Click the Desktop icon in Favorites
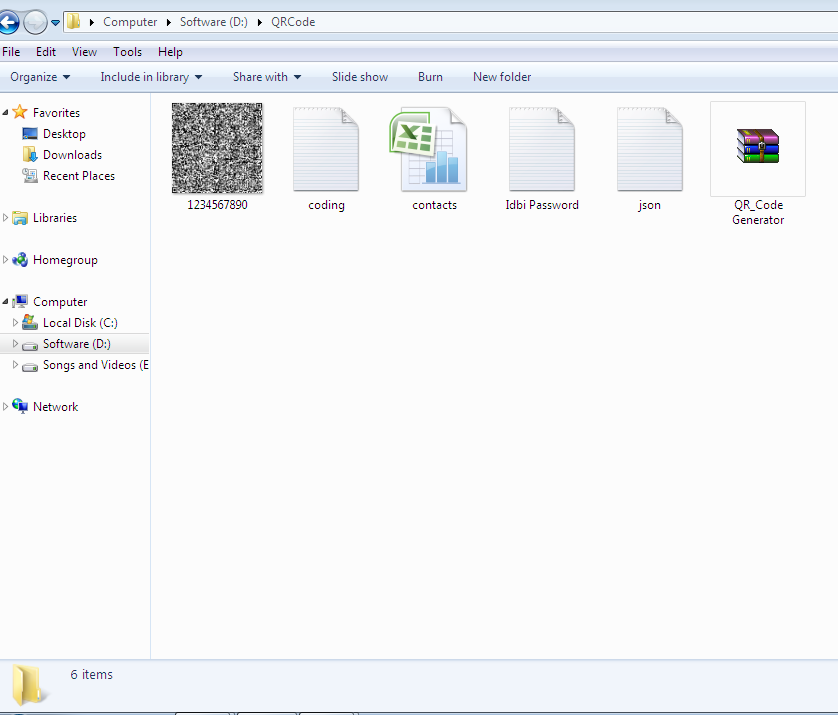 click(x=30, y=134)
